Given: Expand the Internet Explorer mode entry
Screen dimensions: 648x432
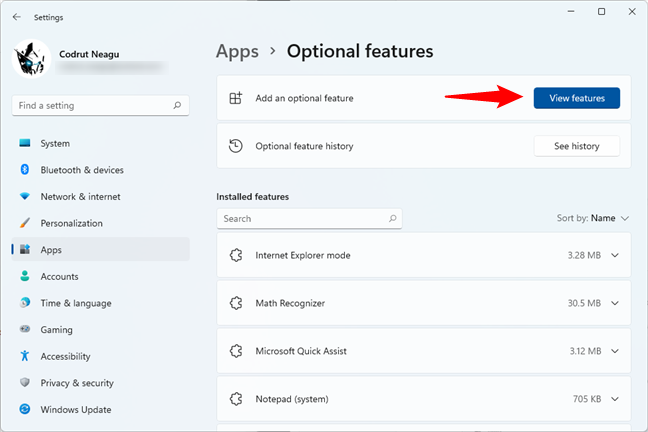Looking at the screenshot, I should pyautogui.click(x=615, y=255).
